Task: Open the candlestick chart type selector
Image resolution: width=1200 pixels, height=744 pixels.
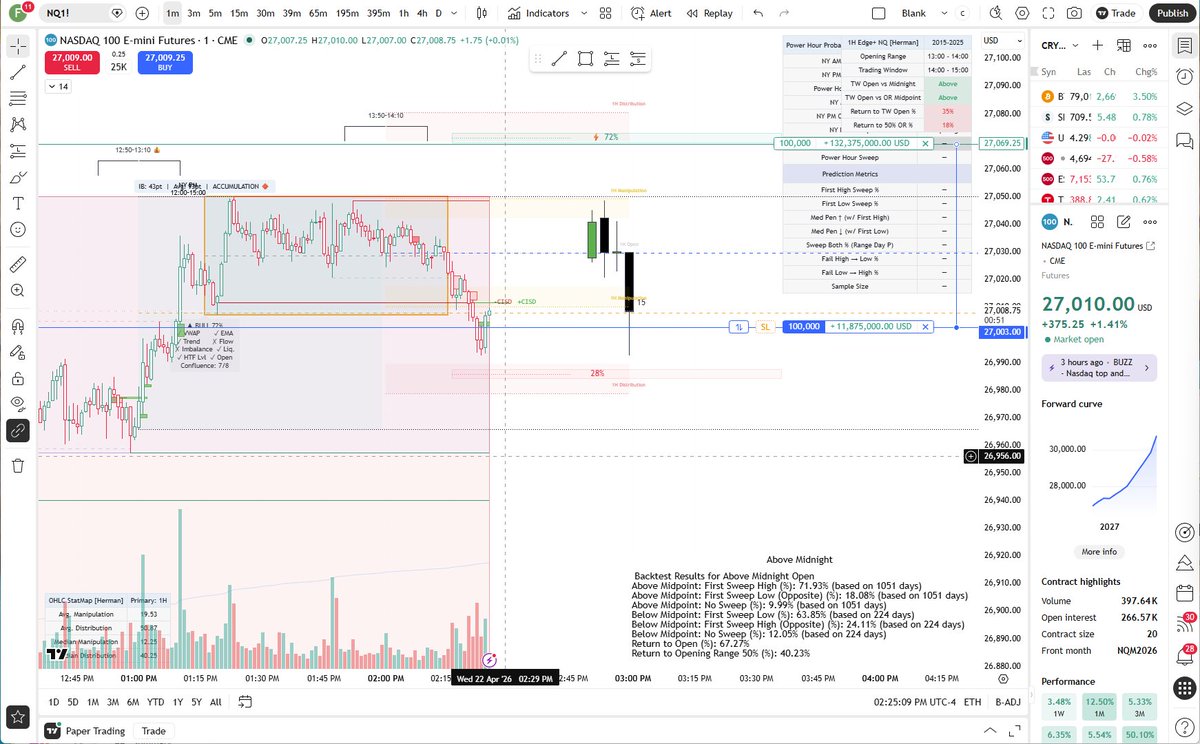Action: click(x=481, y=13)
